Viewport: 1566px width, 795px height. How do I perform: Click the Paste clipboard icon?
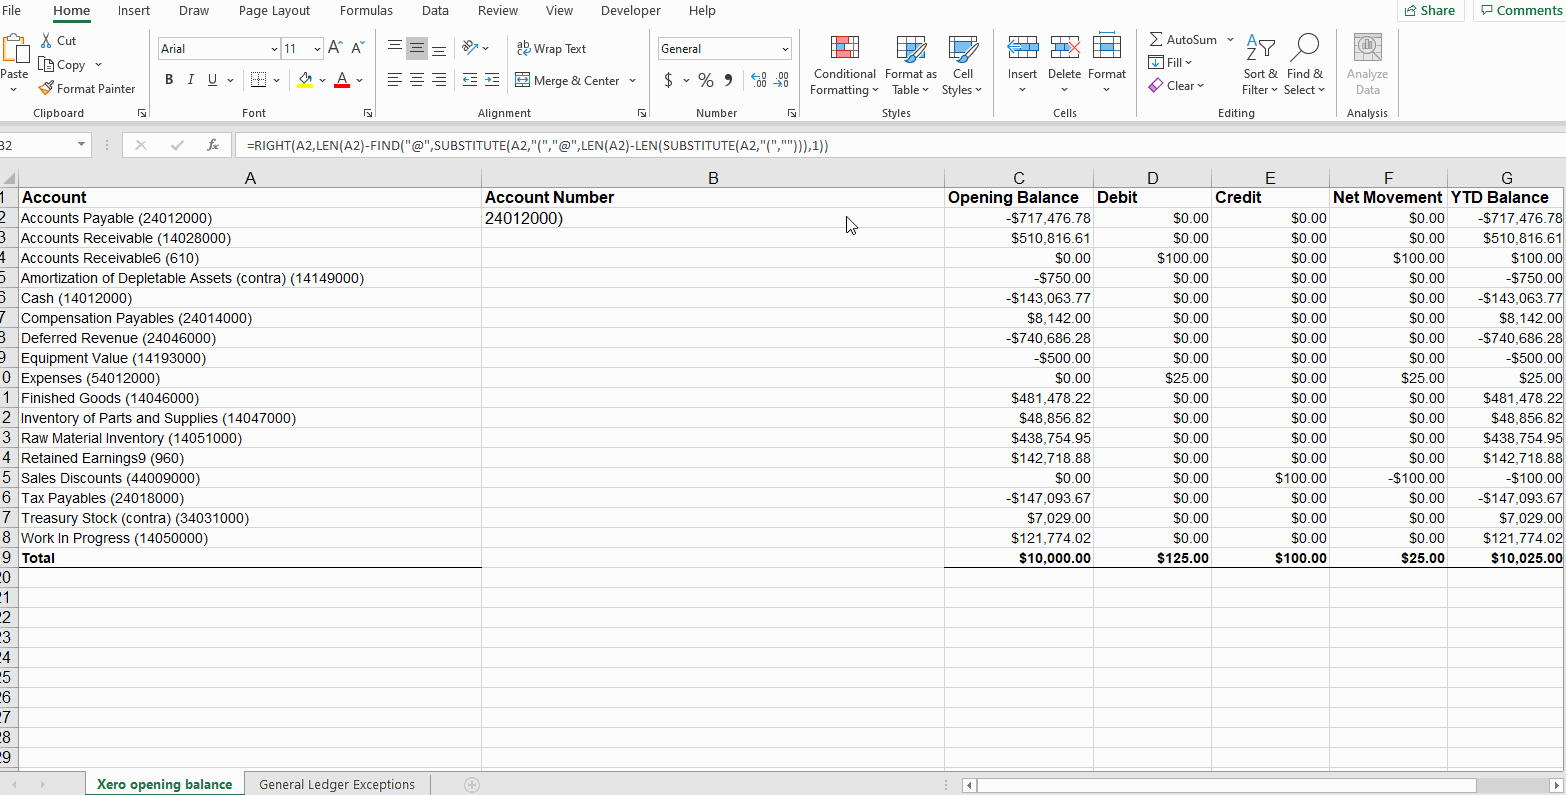15,49
